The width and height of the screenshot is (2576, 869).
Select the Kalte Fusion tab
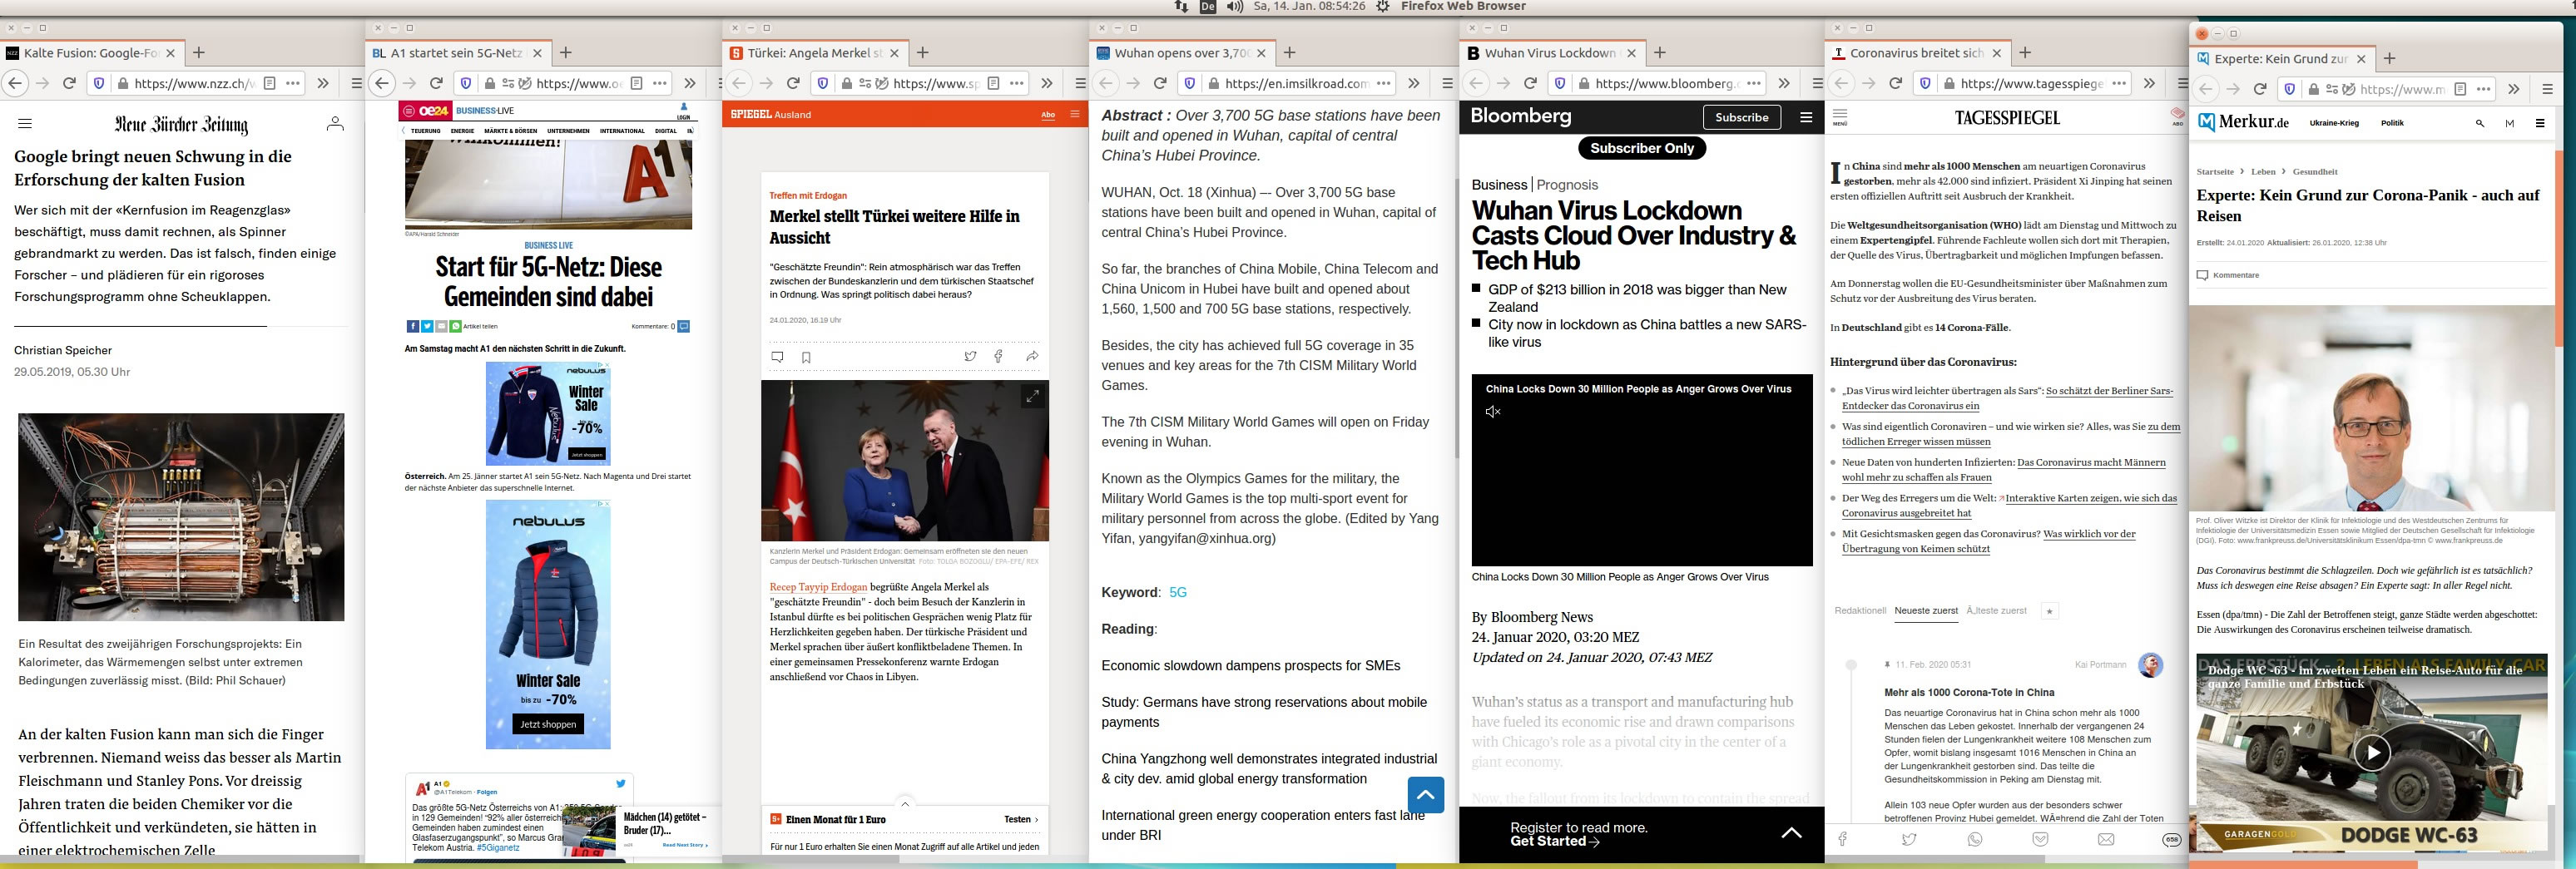point(92,53)
